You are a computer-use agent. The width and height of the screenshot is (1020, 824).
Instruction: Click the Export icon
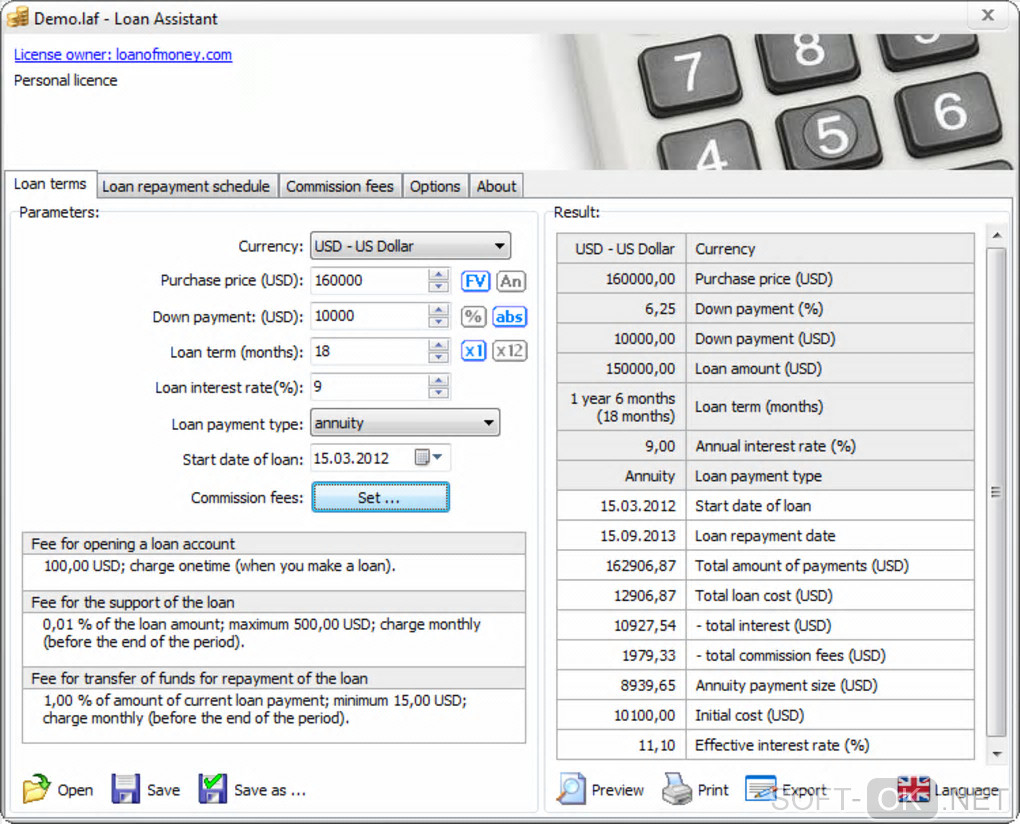click(760, 788)
